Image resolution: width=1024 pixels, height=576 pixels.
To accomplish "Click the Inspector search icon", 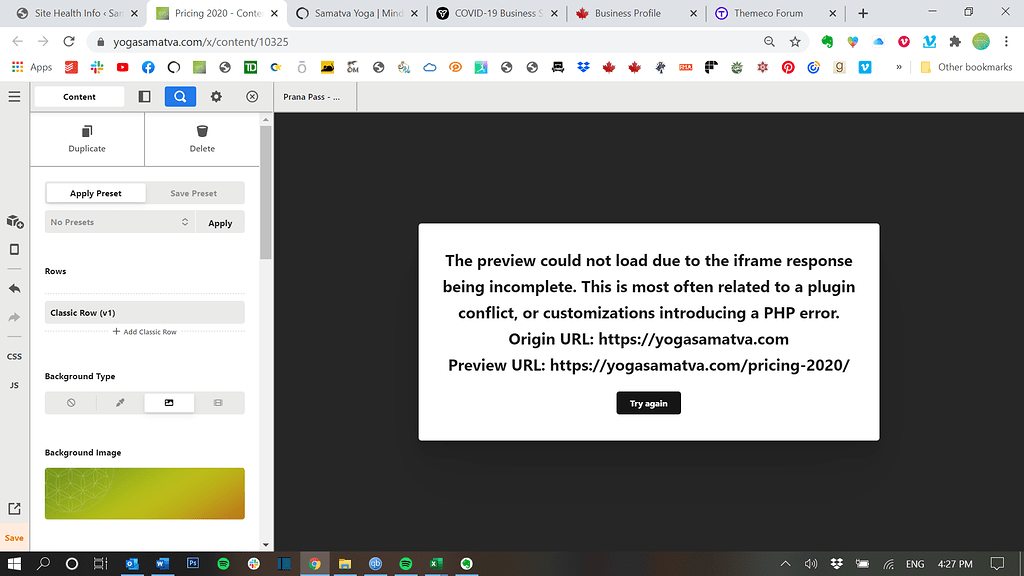I will (180, 97).
